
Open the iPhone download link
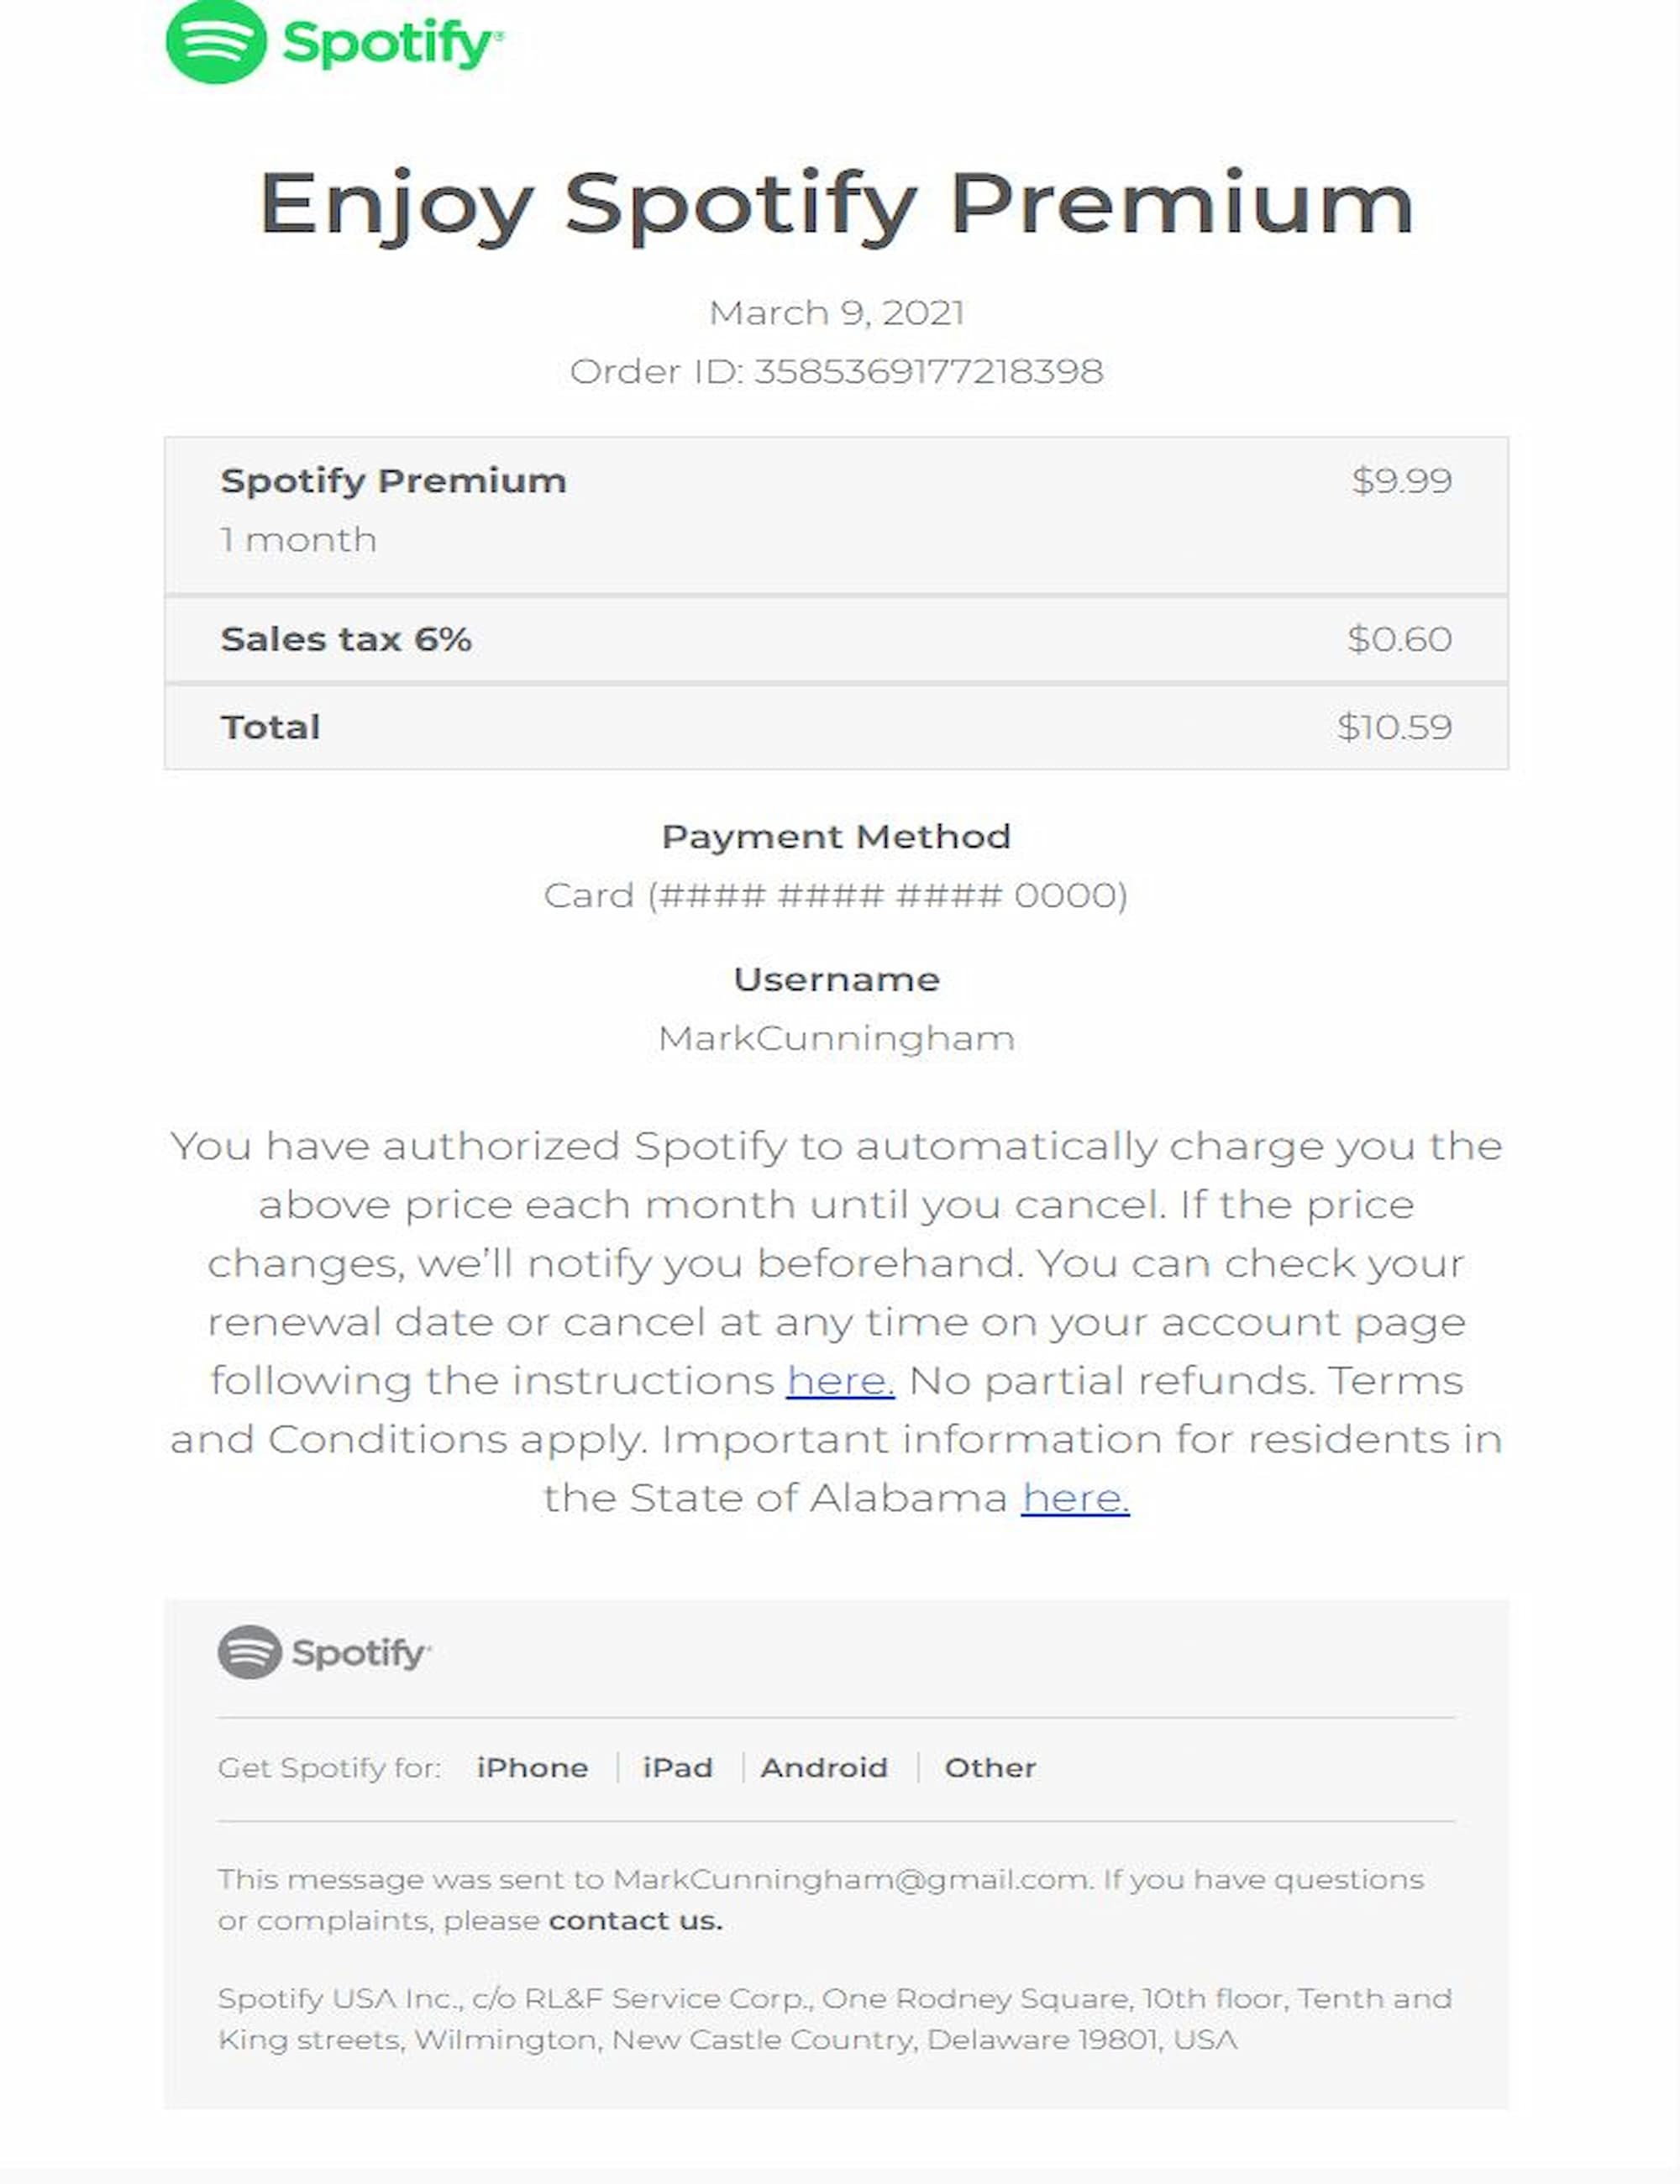[x=532, y=1768]
